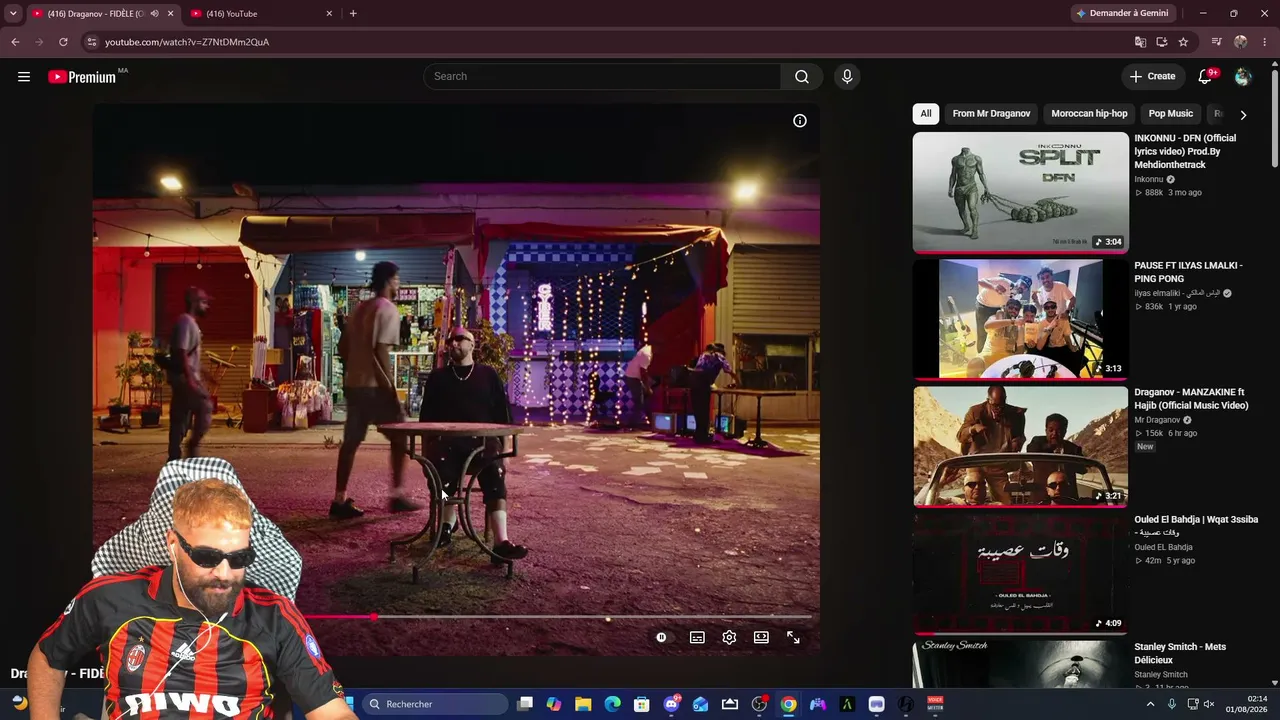Screen dimensions: 1280x720
Task: Open Stanley Smitch - Mets Délicieux title
Action: [x=1180, y=653]
